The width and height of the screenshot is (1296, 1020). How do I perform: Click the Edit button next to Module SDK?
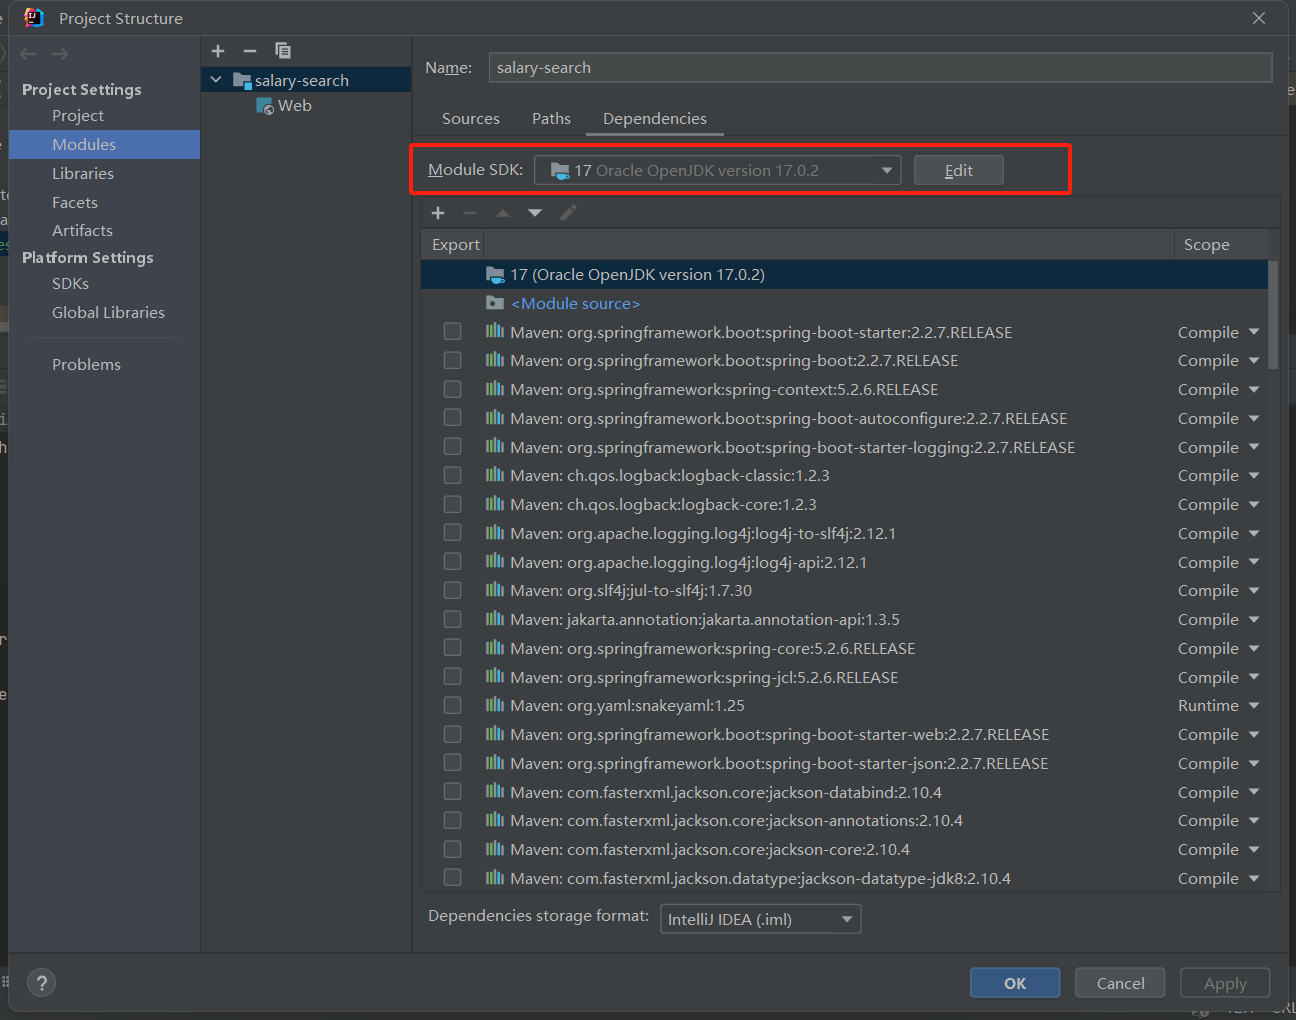coord(958,170)
